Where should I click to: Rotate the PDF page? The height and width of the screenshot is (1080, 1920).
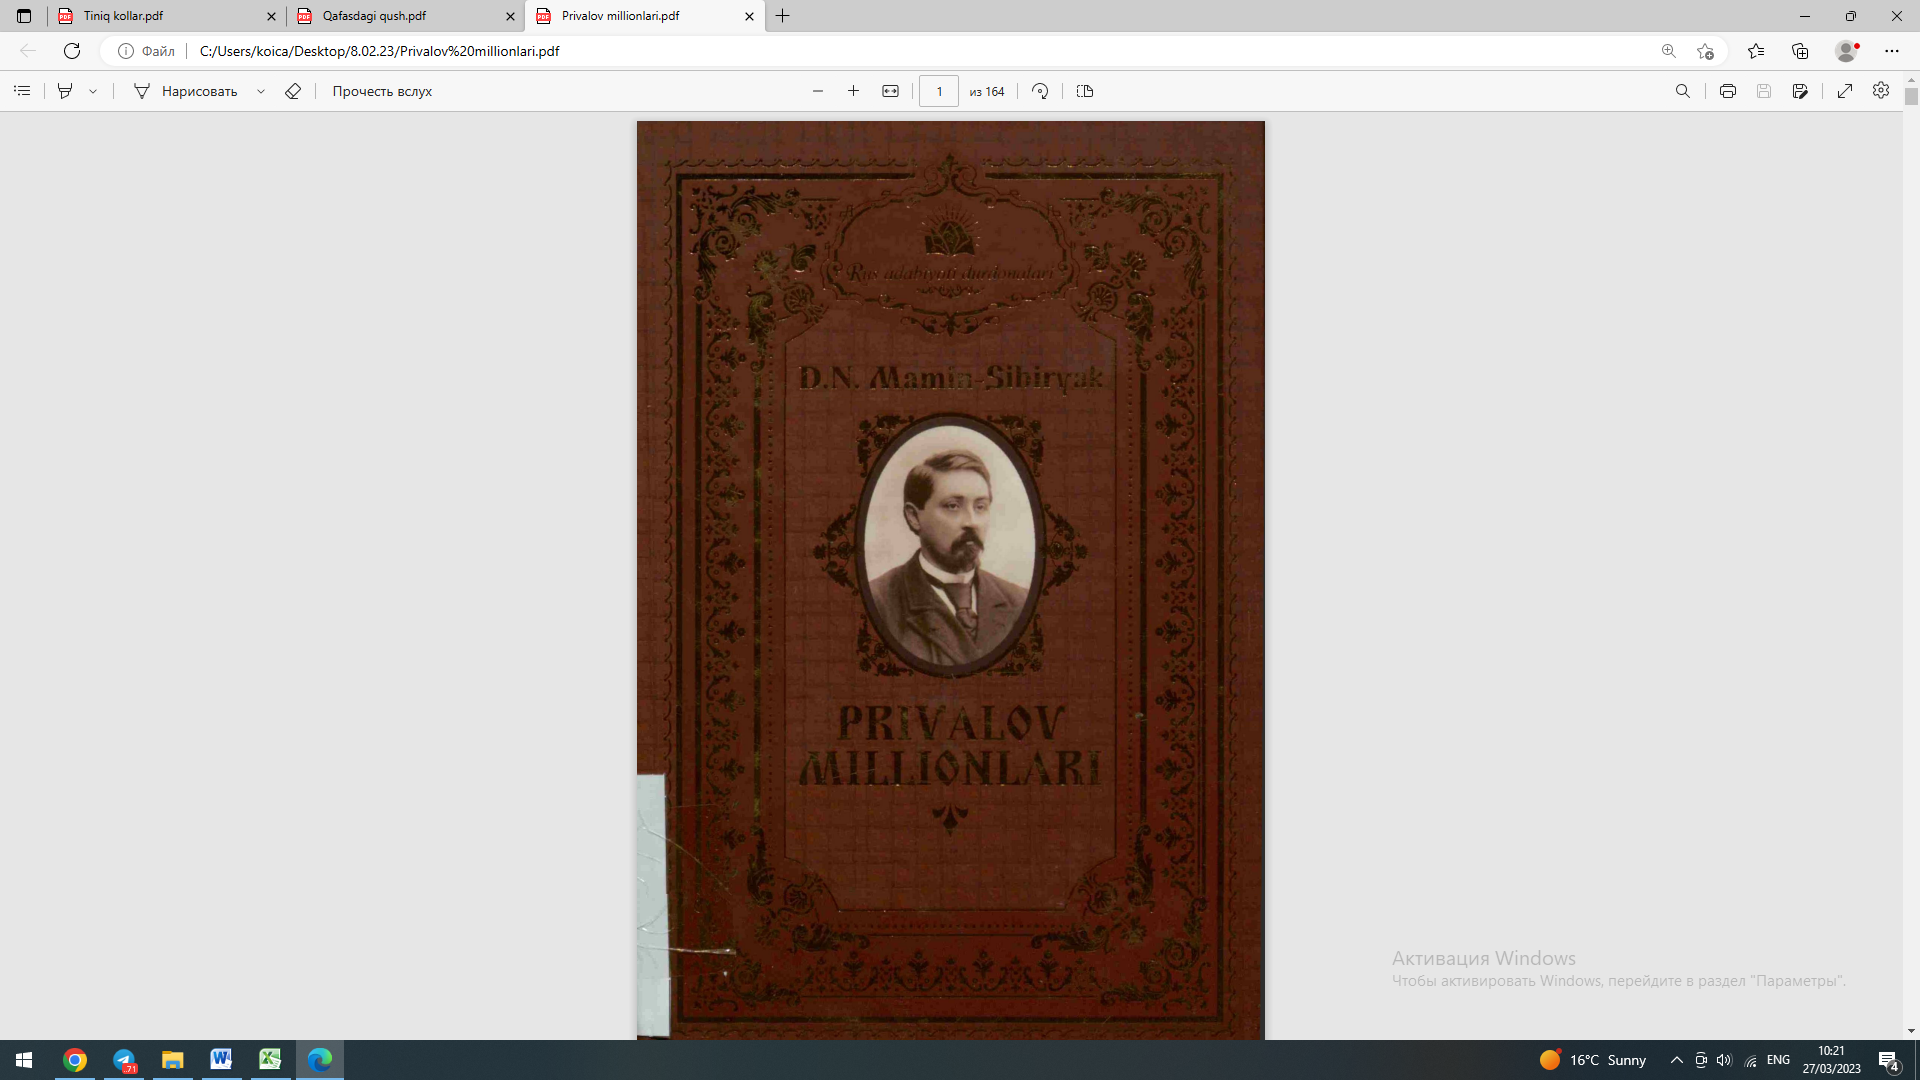click(x=1040, y=91)
